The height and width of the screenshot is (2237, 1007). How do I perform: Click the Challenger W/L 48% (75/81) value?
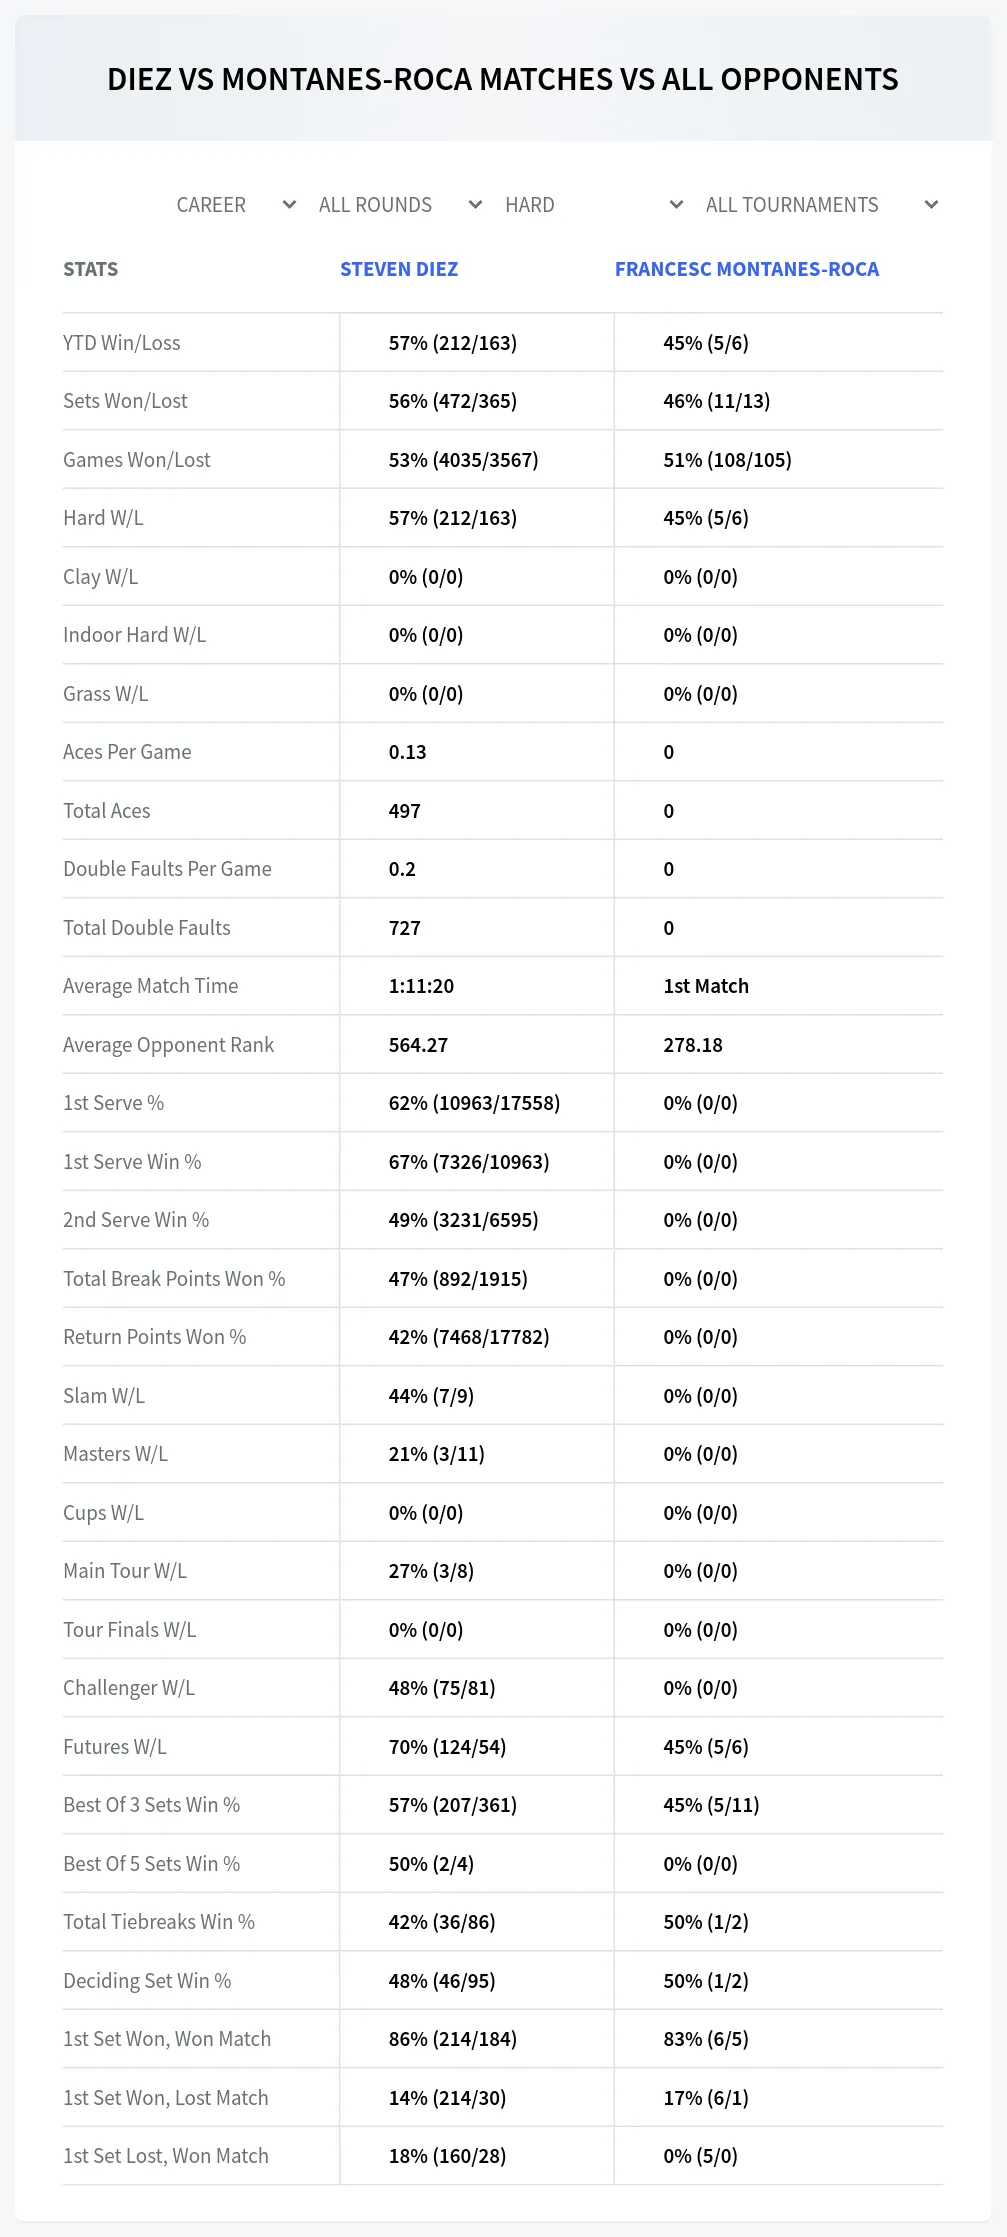click(x=442, y=1688)
